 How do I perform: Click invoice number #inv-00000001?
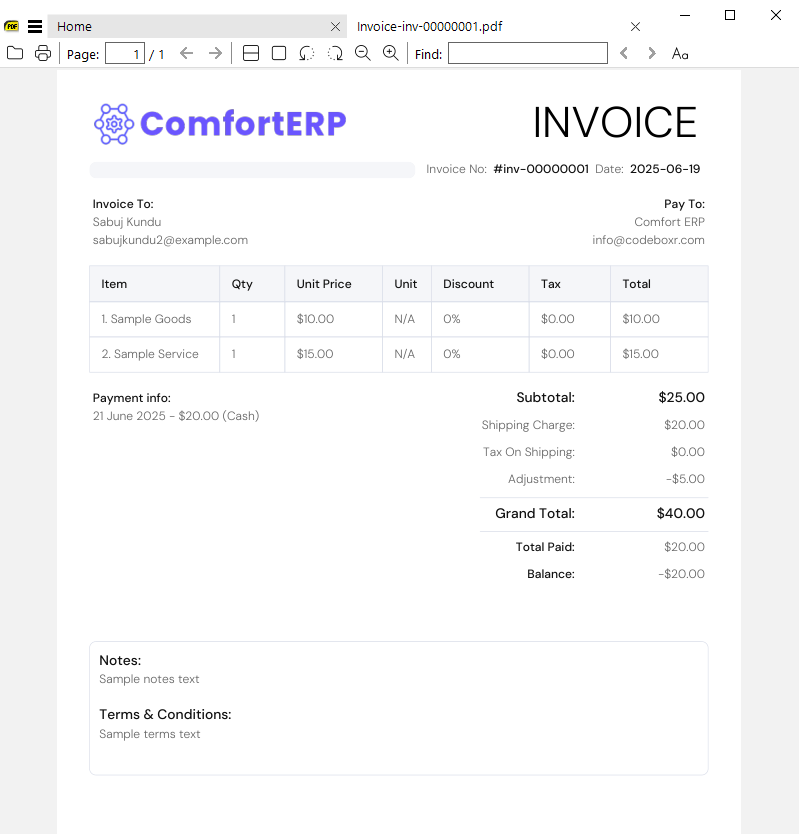coord(541,169)
